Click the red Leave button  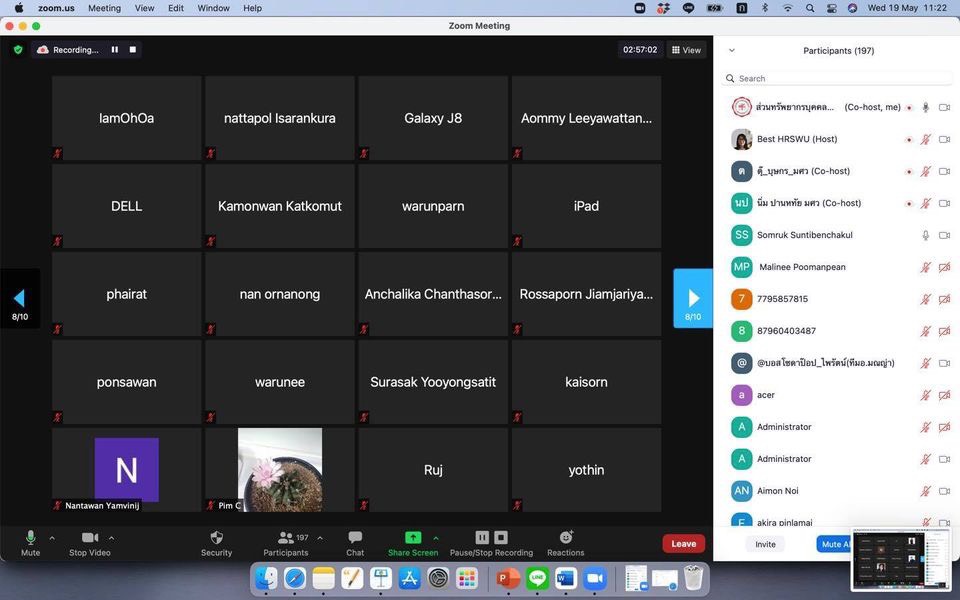tap(683, 544)
